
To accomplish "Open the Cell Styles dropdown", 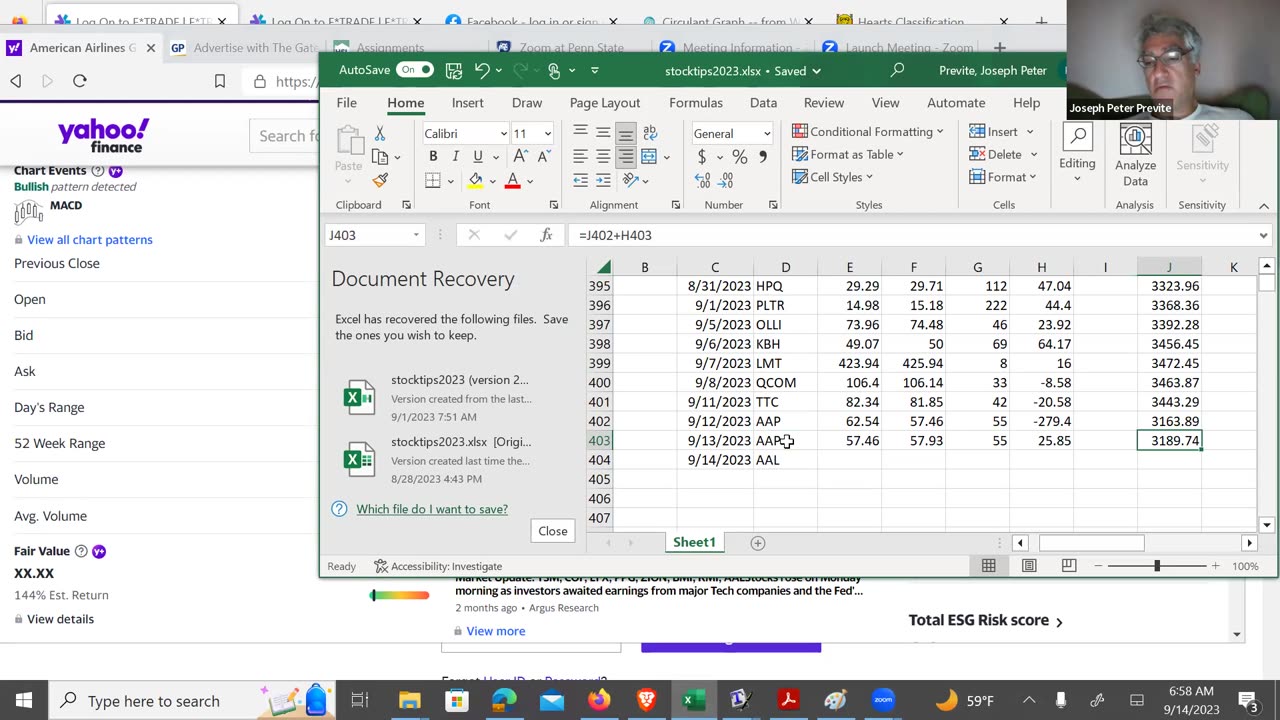I will tap(833, 177).
